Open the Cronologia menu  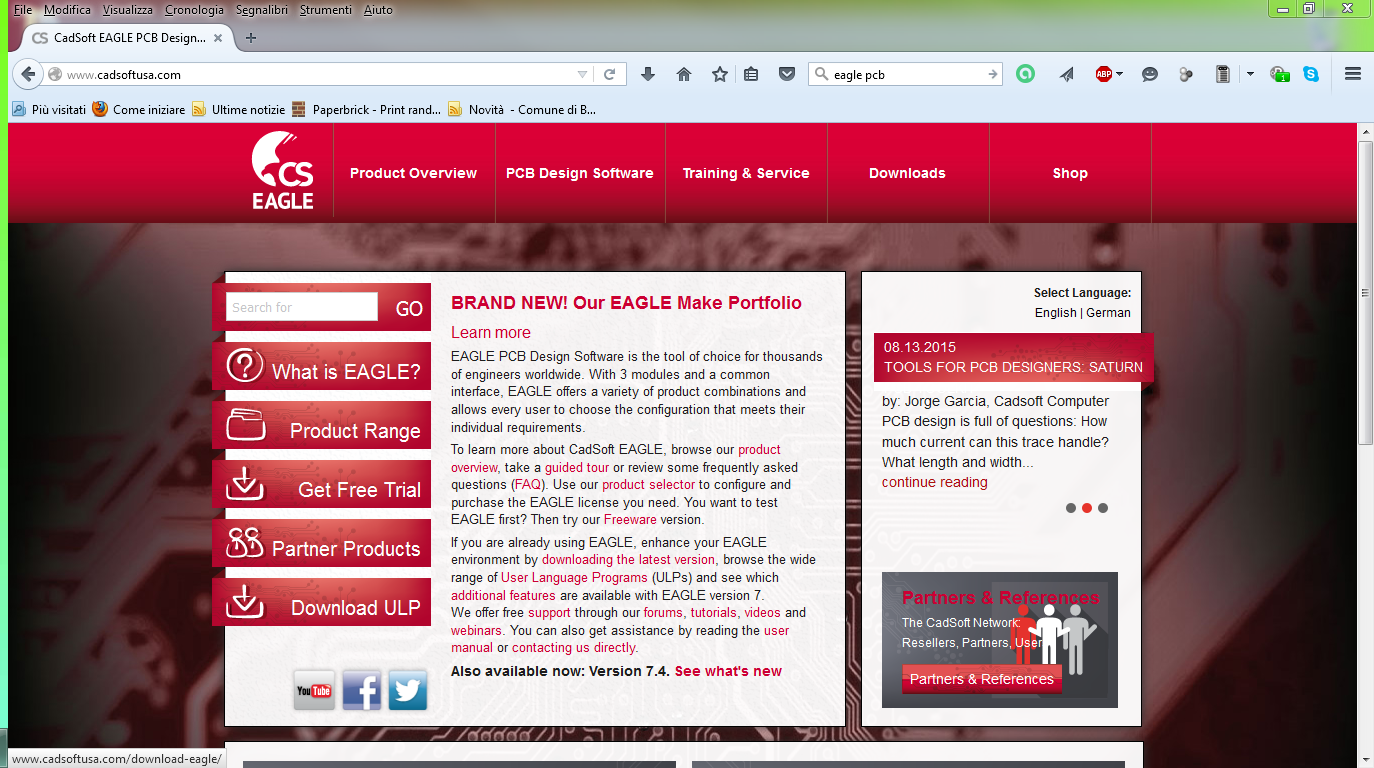[x=195, y=10]
